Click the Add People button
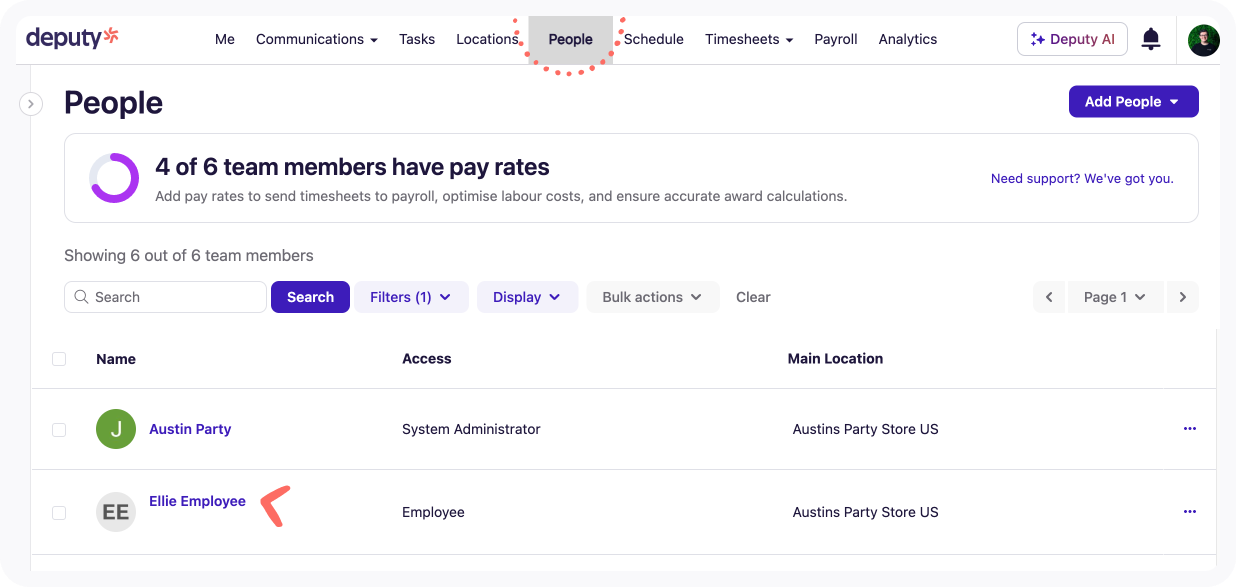The height and width of the screenshot is (587, 1236). coord(1133,101)
